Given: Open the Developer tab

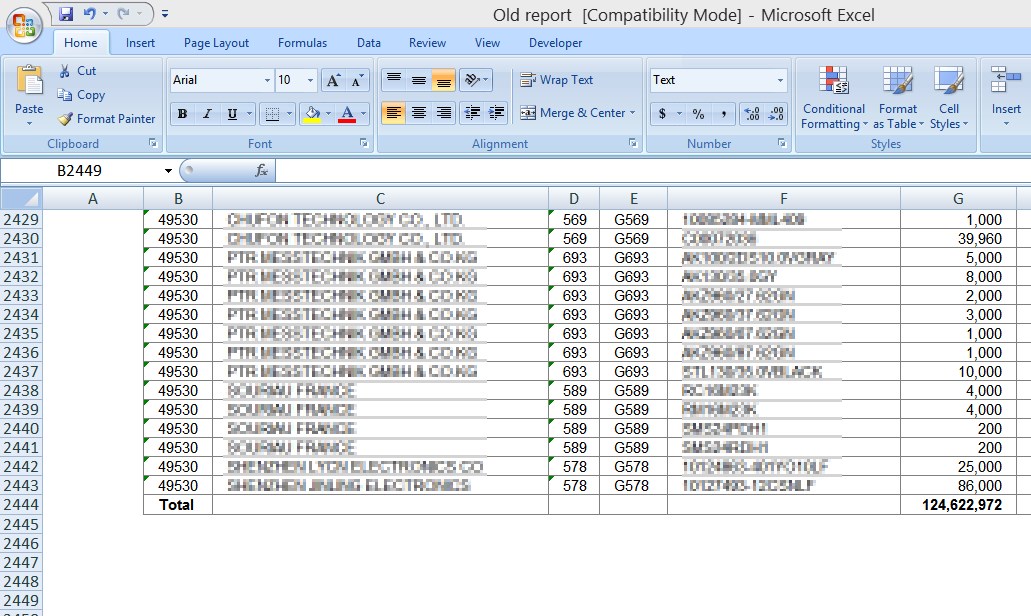Looking at the screenshot, I should point(556,43).
